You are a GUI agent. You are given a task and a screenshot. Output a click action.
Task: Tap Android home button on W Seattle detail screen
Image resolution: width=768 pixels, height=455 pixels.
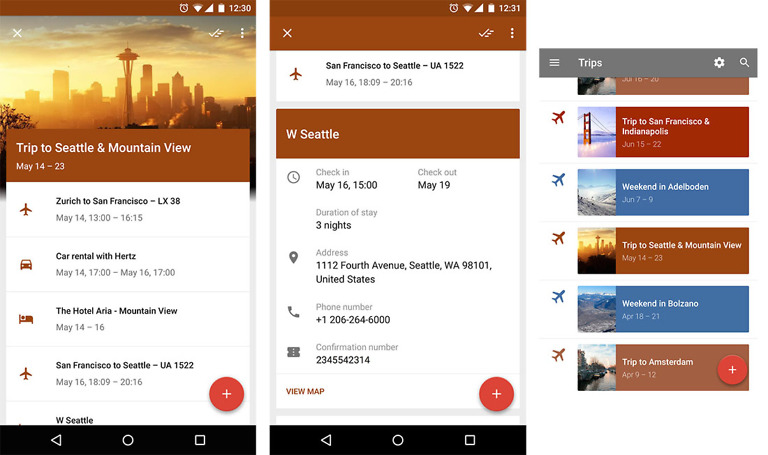(x=398, y=440)
